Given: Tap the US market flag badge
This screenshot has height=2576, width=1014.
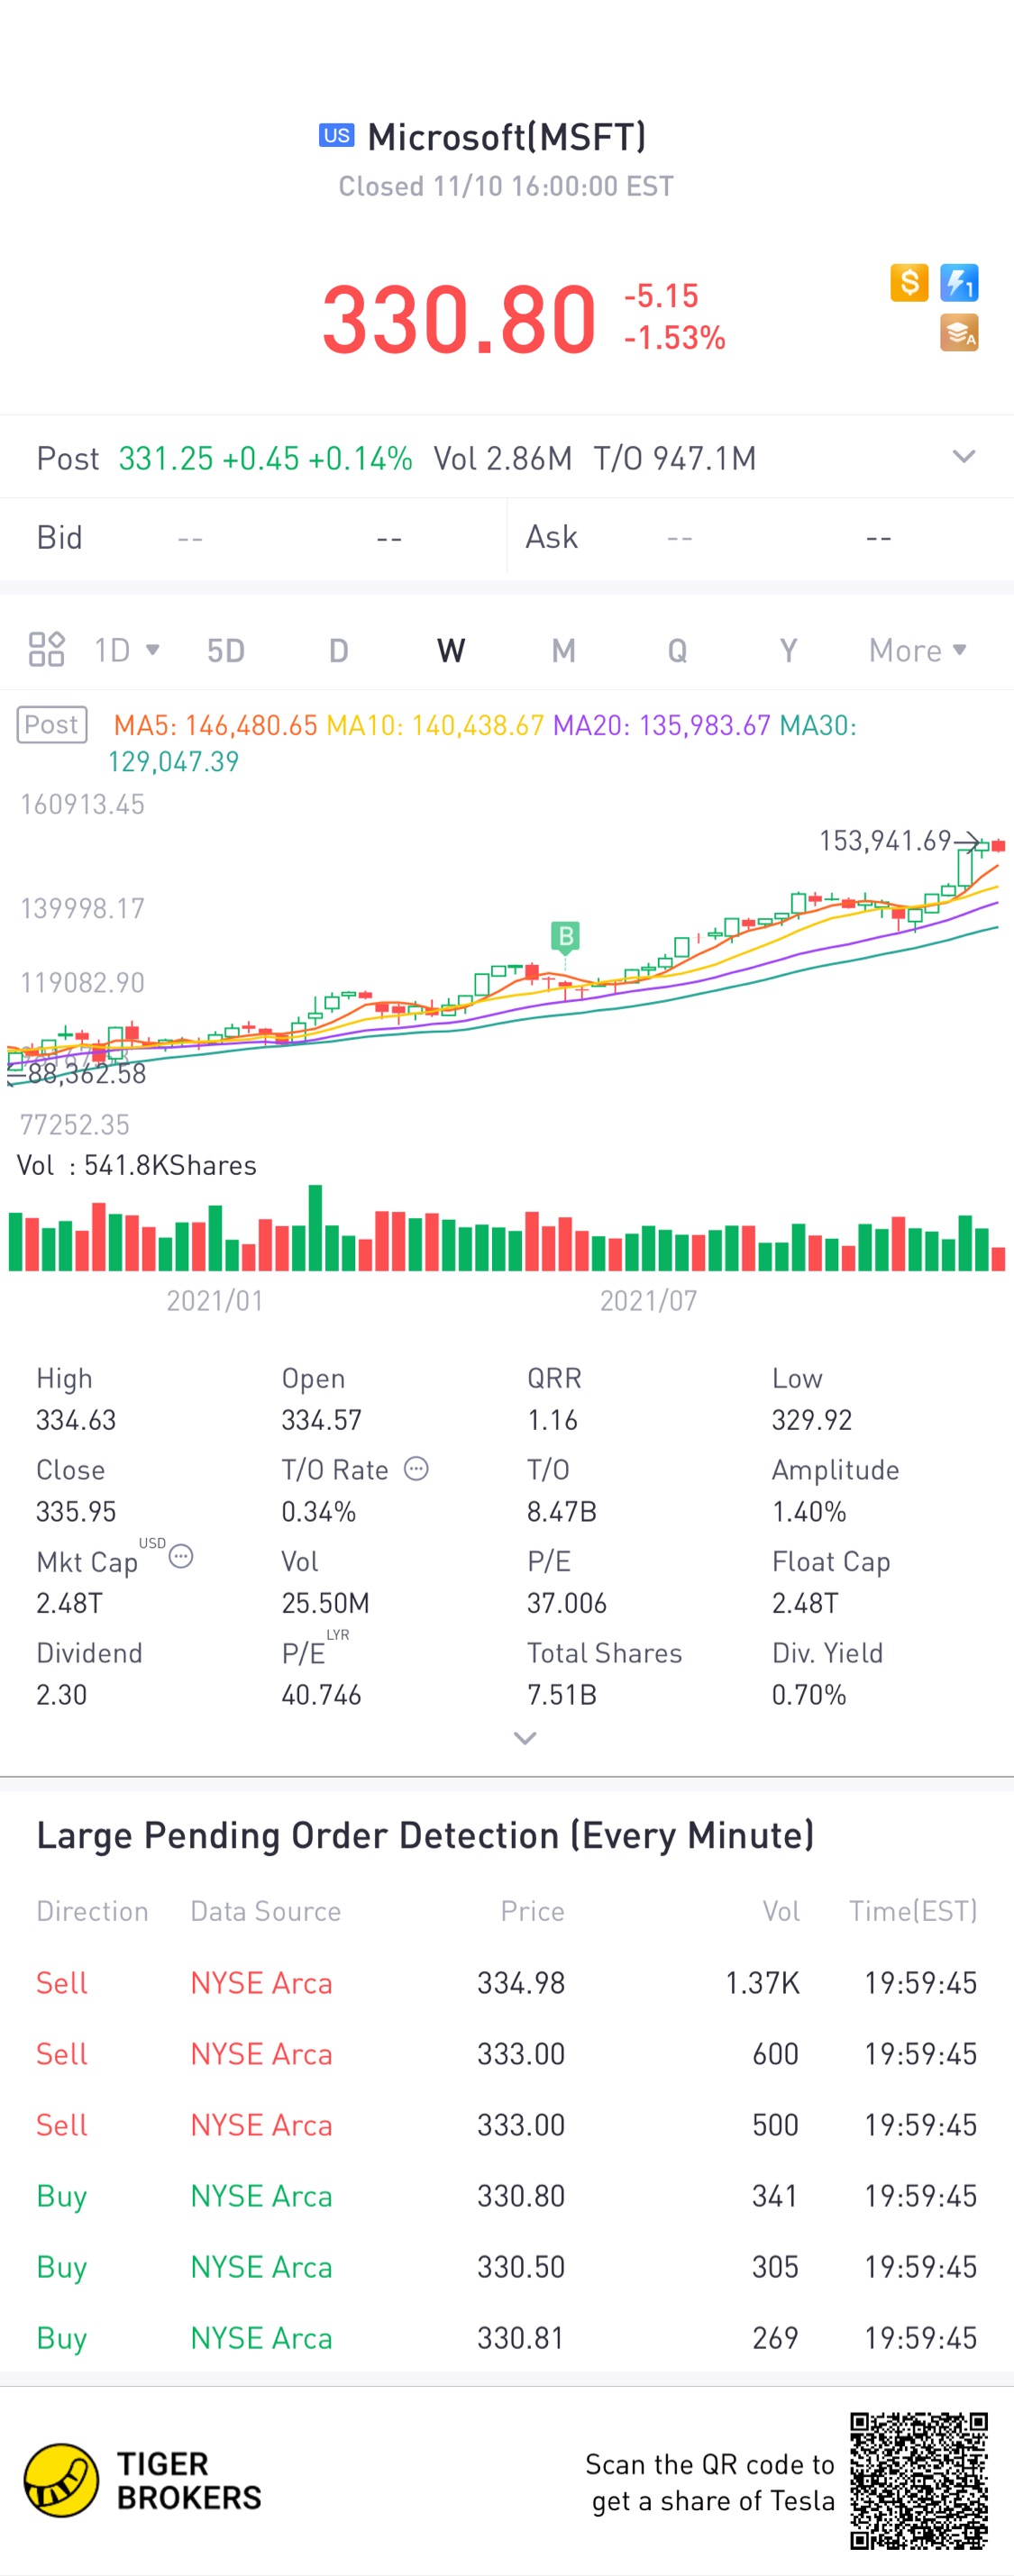Looking at the screenshot, I should click(x=336, y=135).
